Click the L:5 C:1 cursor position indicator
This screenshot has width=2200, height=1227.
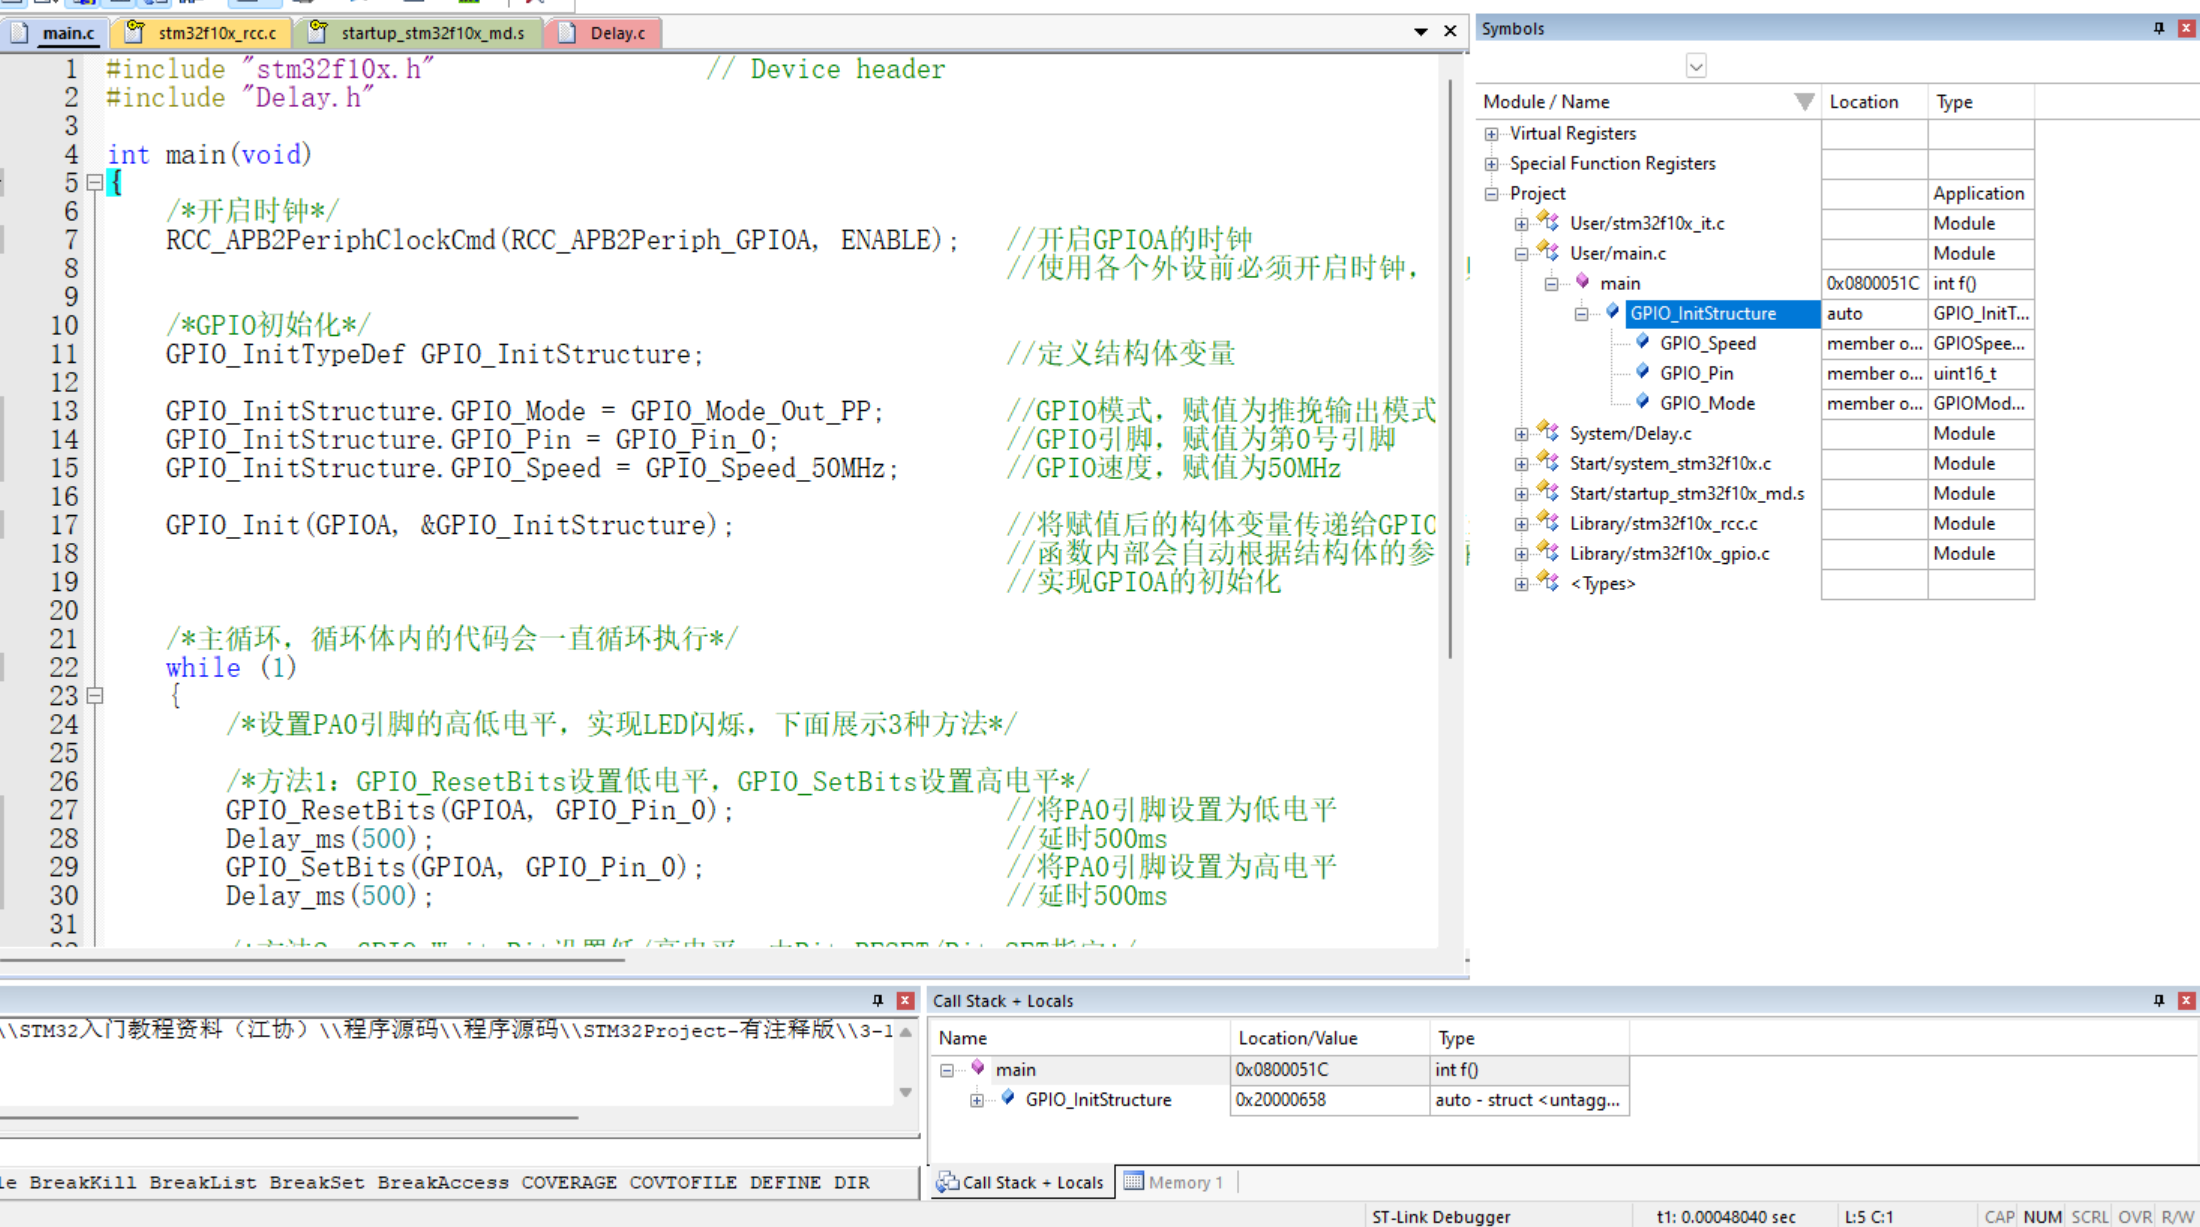click(1869, 1216)
